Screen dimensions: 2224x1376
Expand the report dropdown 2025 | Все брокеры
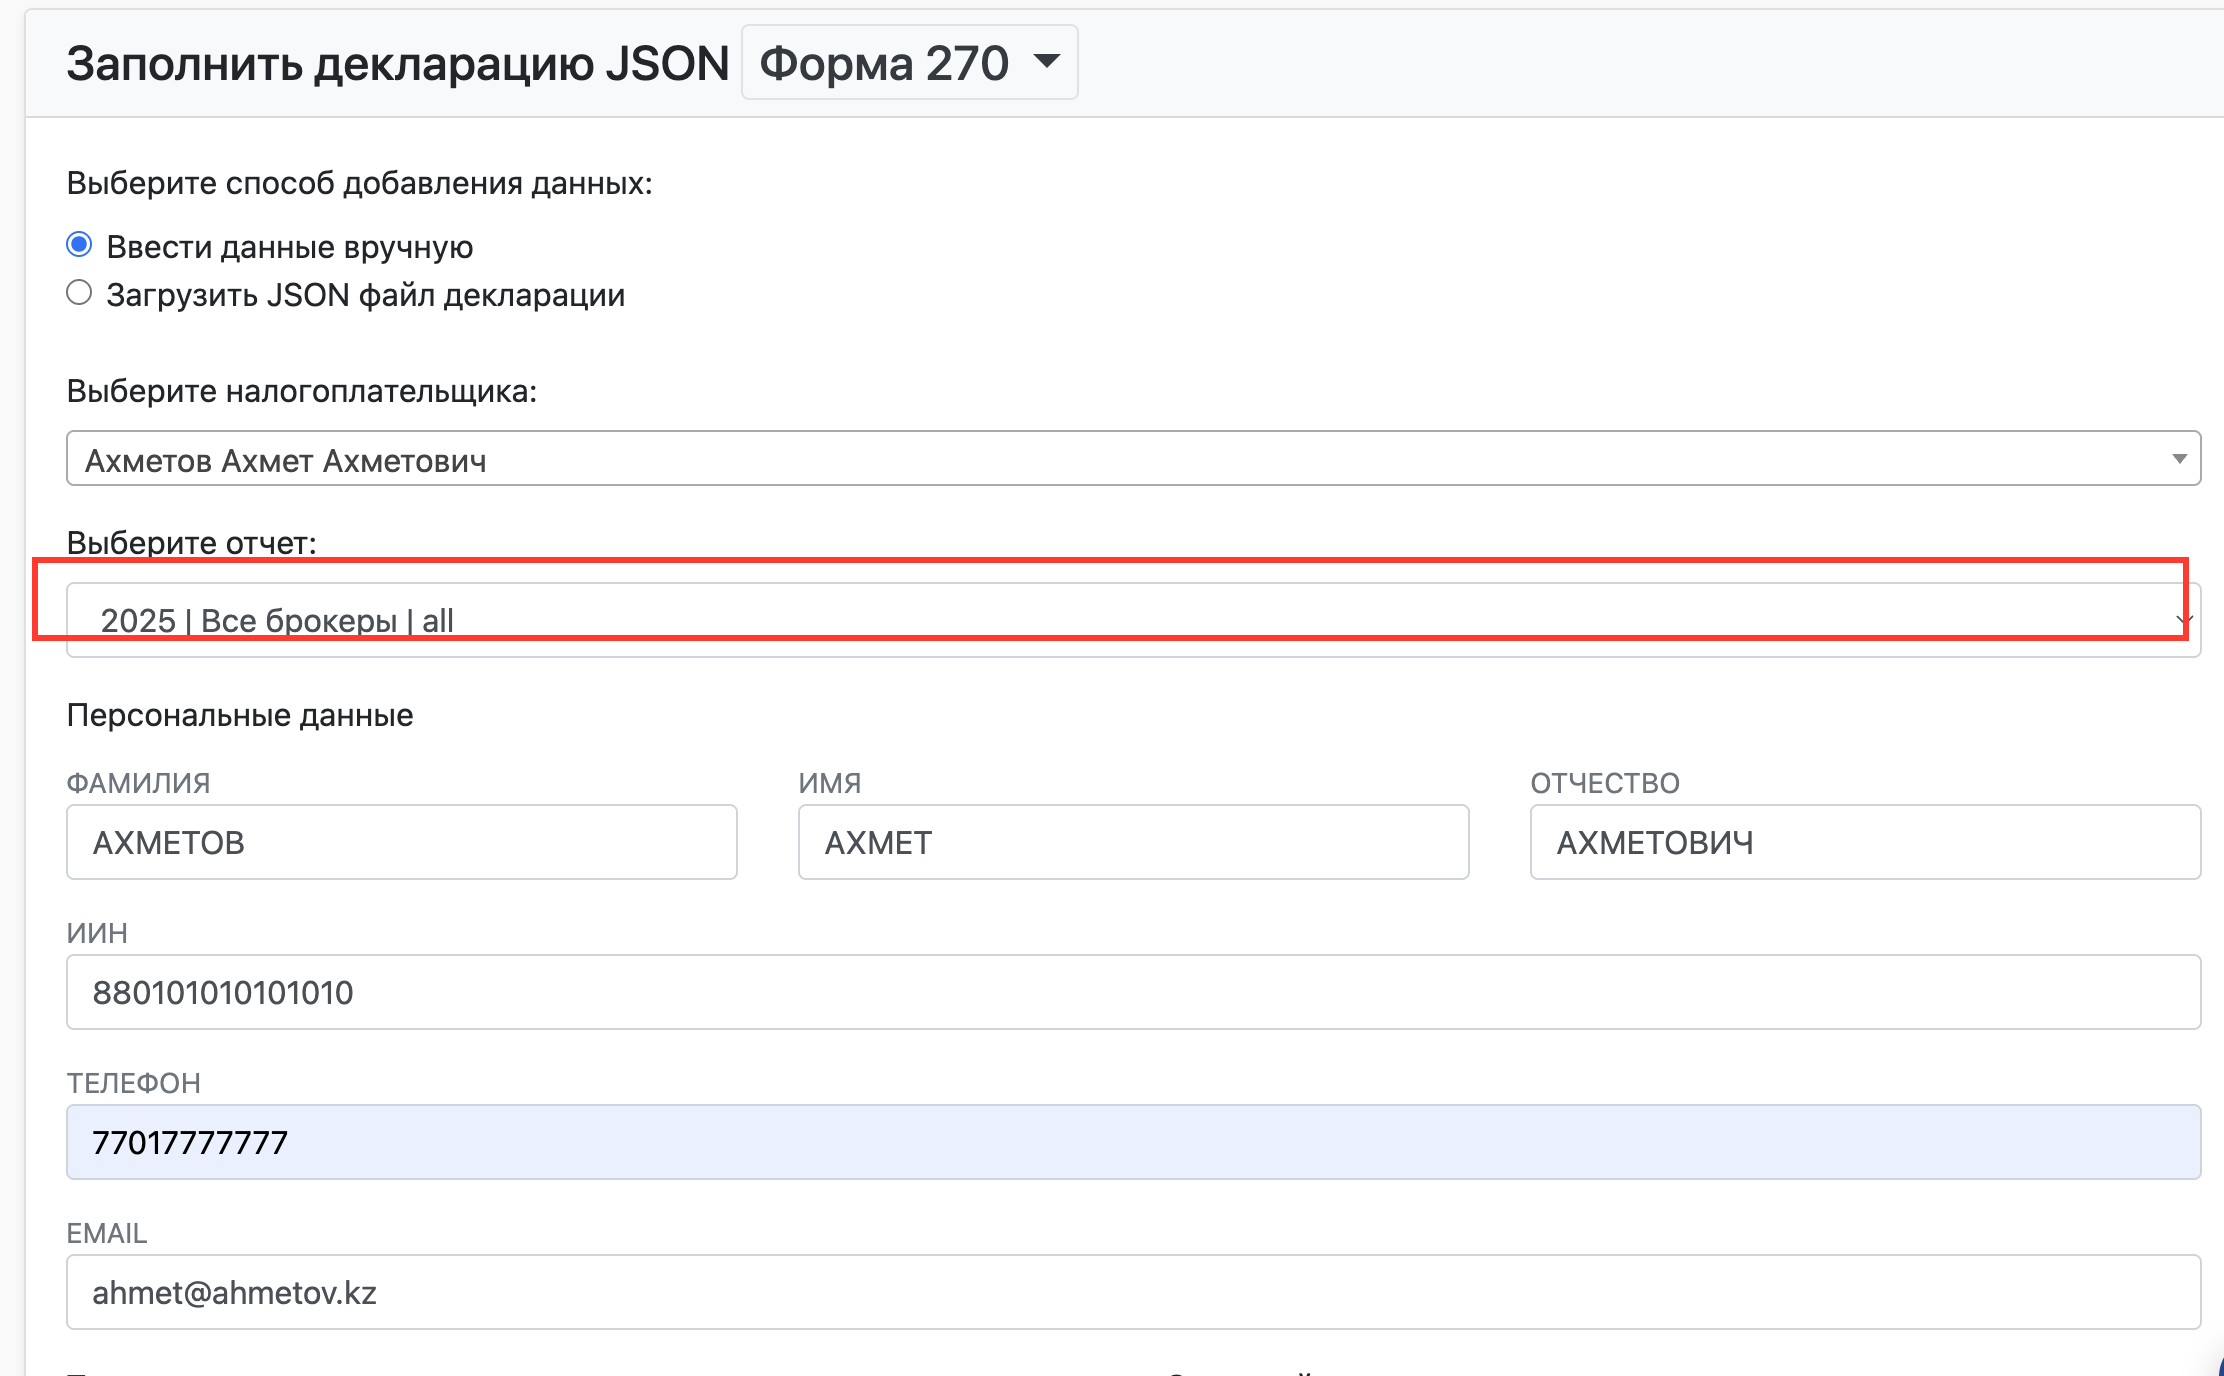(x=1133, y=620)
